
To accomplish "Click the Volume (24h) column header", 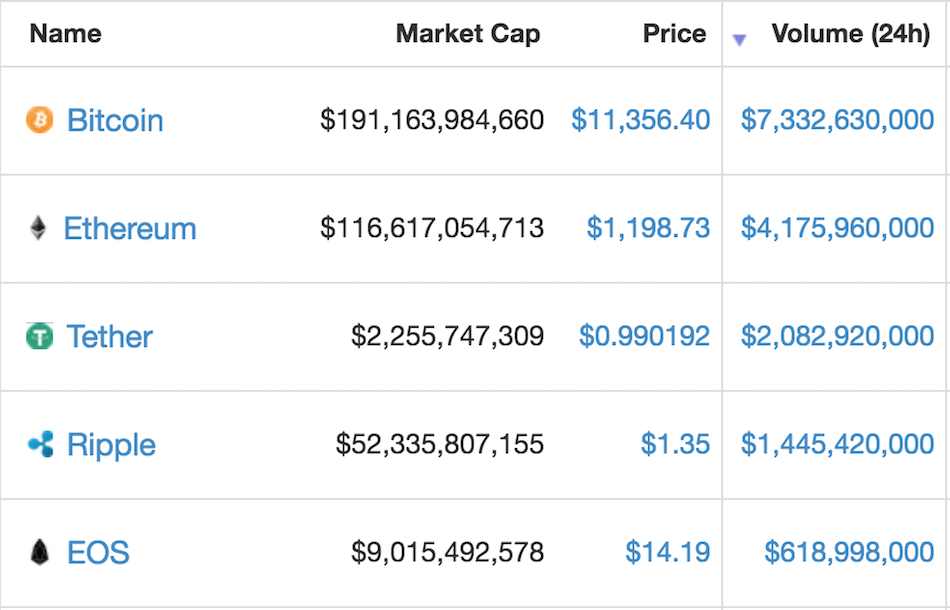I will (850, 34).
